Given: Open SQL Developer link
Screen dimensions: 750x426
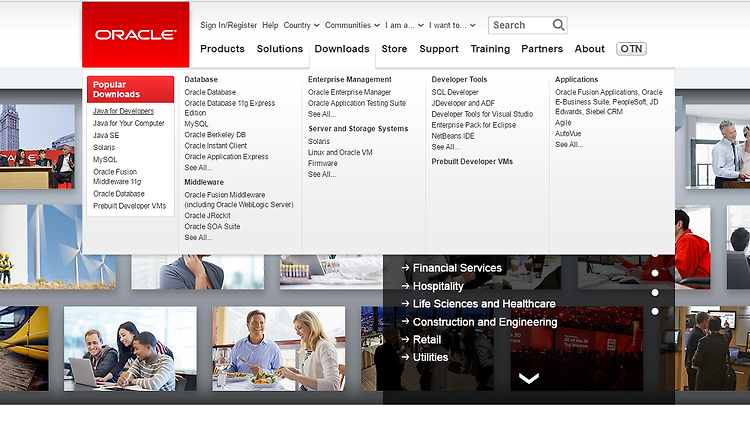Looking at the screenshot, I should click(455, 92).
